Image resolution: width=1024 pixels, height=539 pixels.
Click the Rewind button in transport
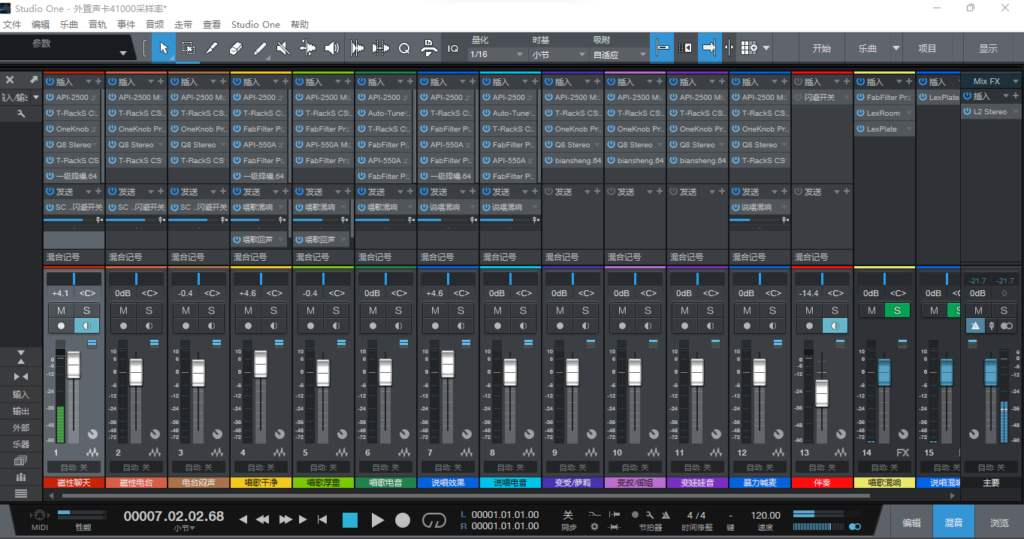(x=263, y=519)
